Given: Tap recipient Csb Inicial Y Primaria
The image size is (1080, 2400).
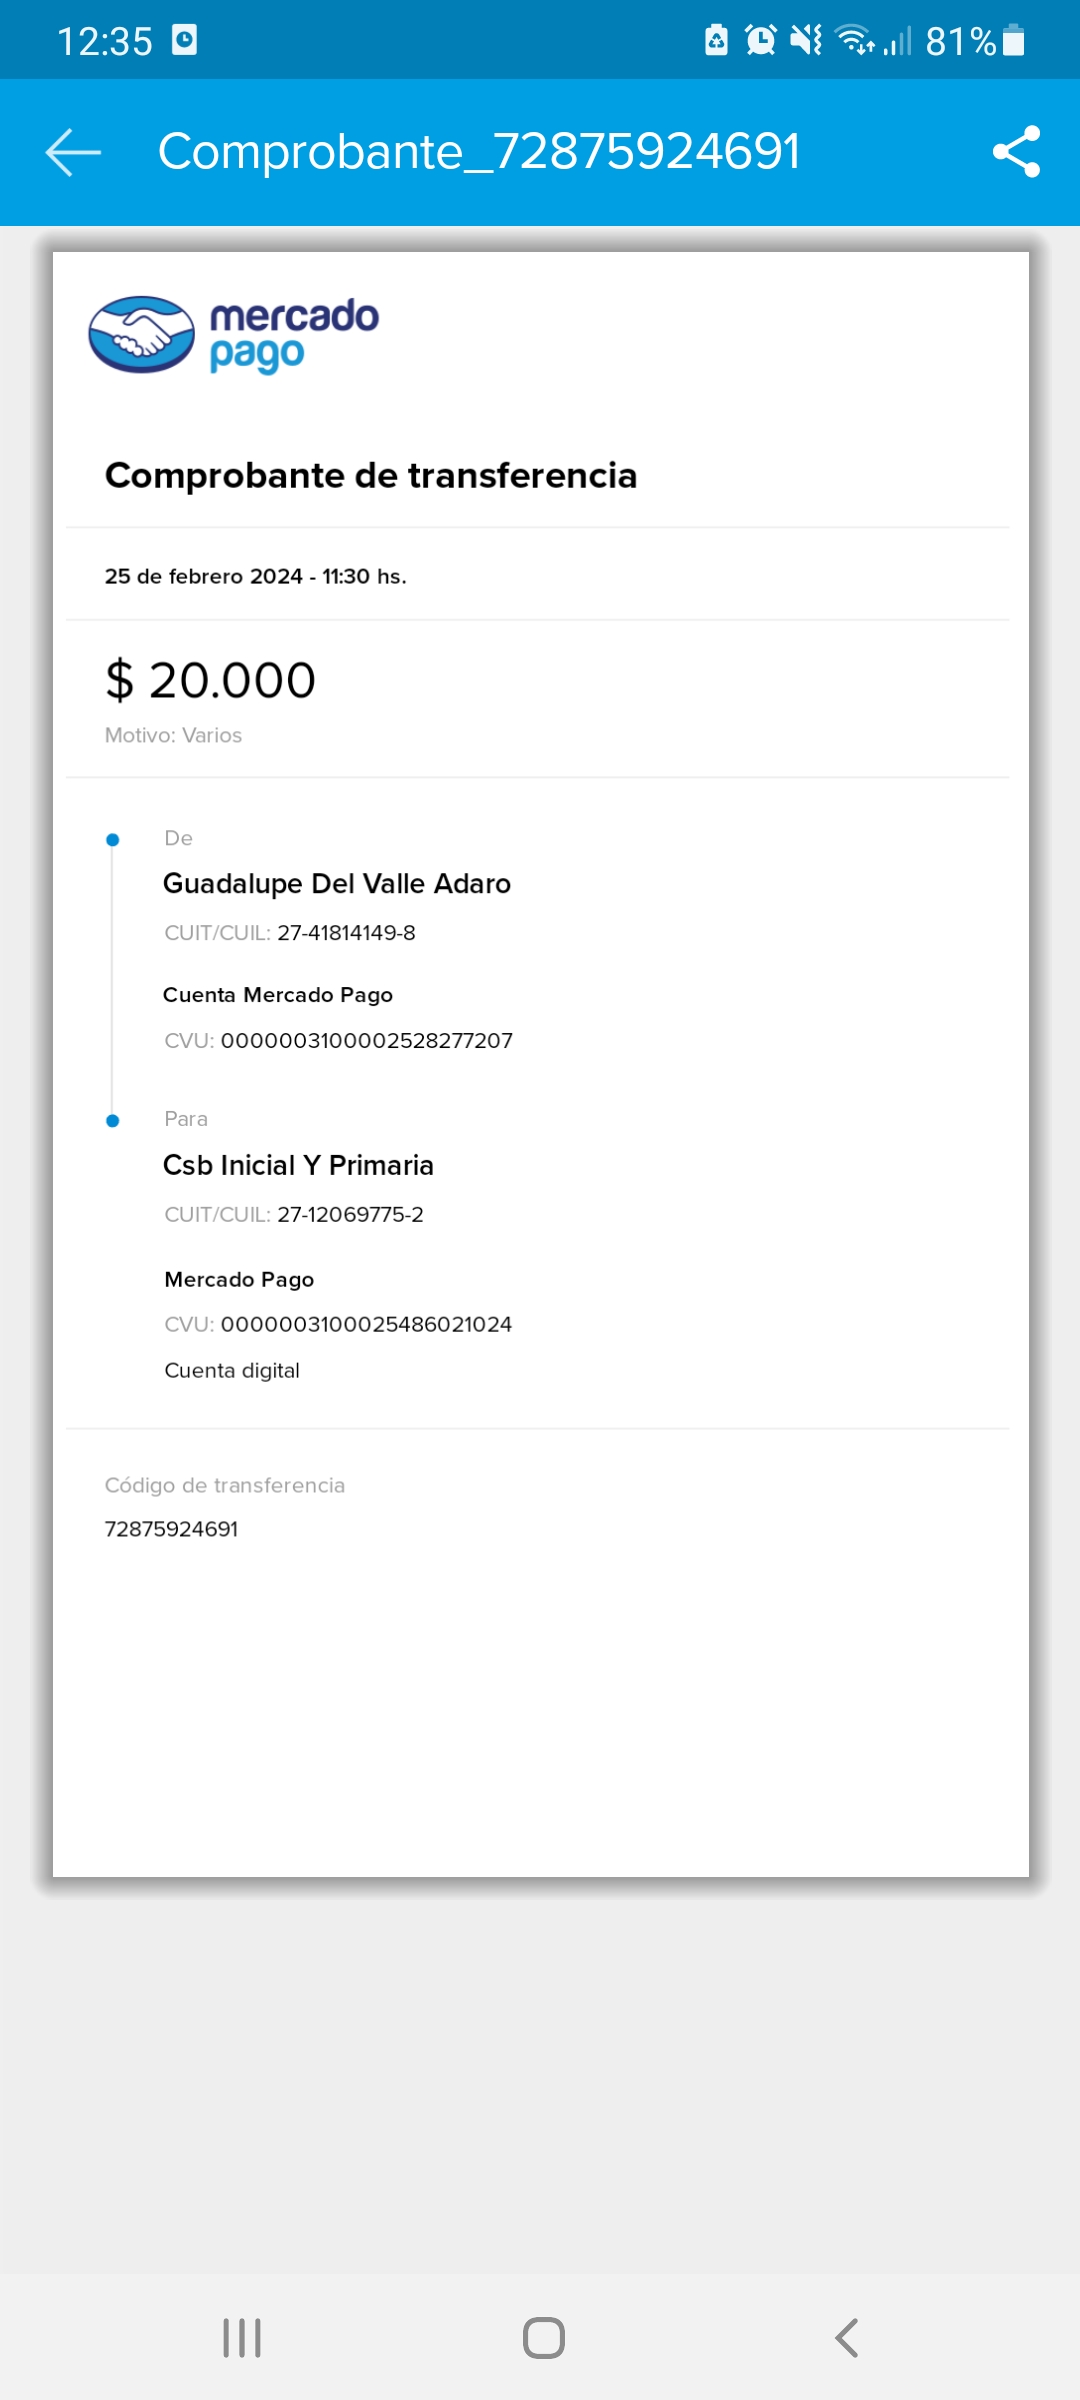Looking at the screenshot, I should point(298,1166).
